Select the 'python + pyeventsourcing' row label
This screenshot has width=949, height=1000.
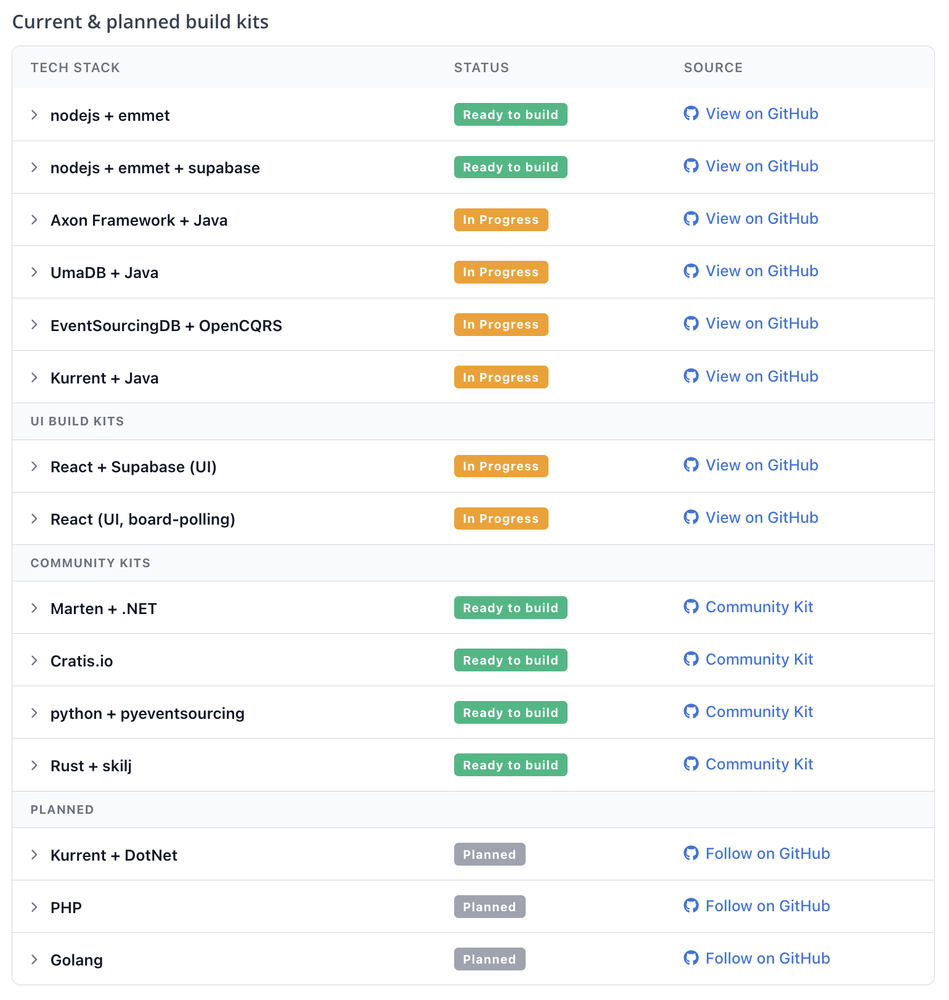tap(147, 713)
